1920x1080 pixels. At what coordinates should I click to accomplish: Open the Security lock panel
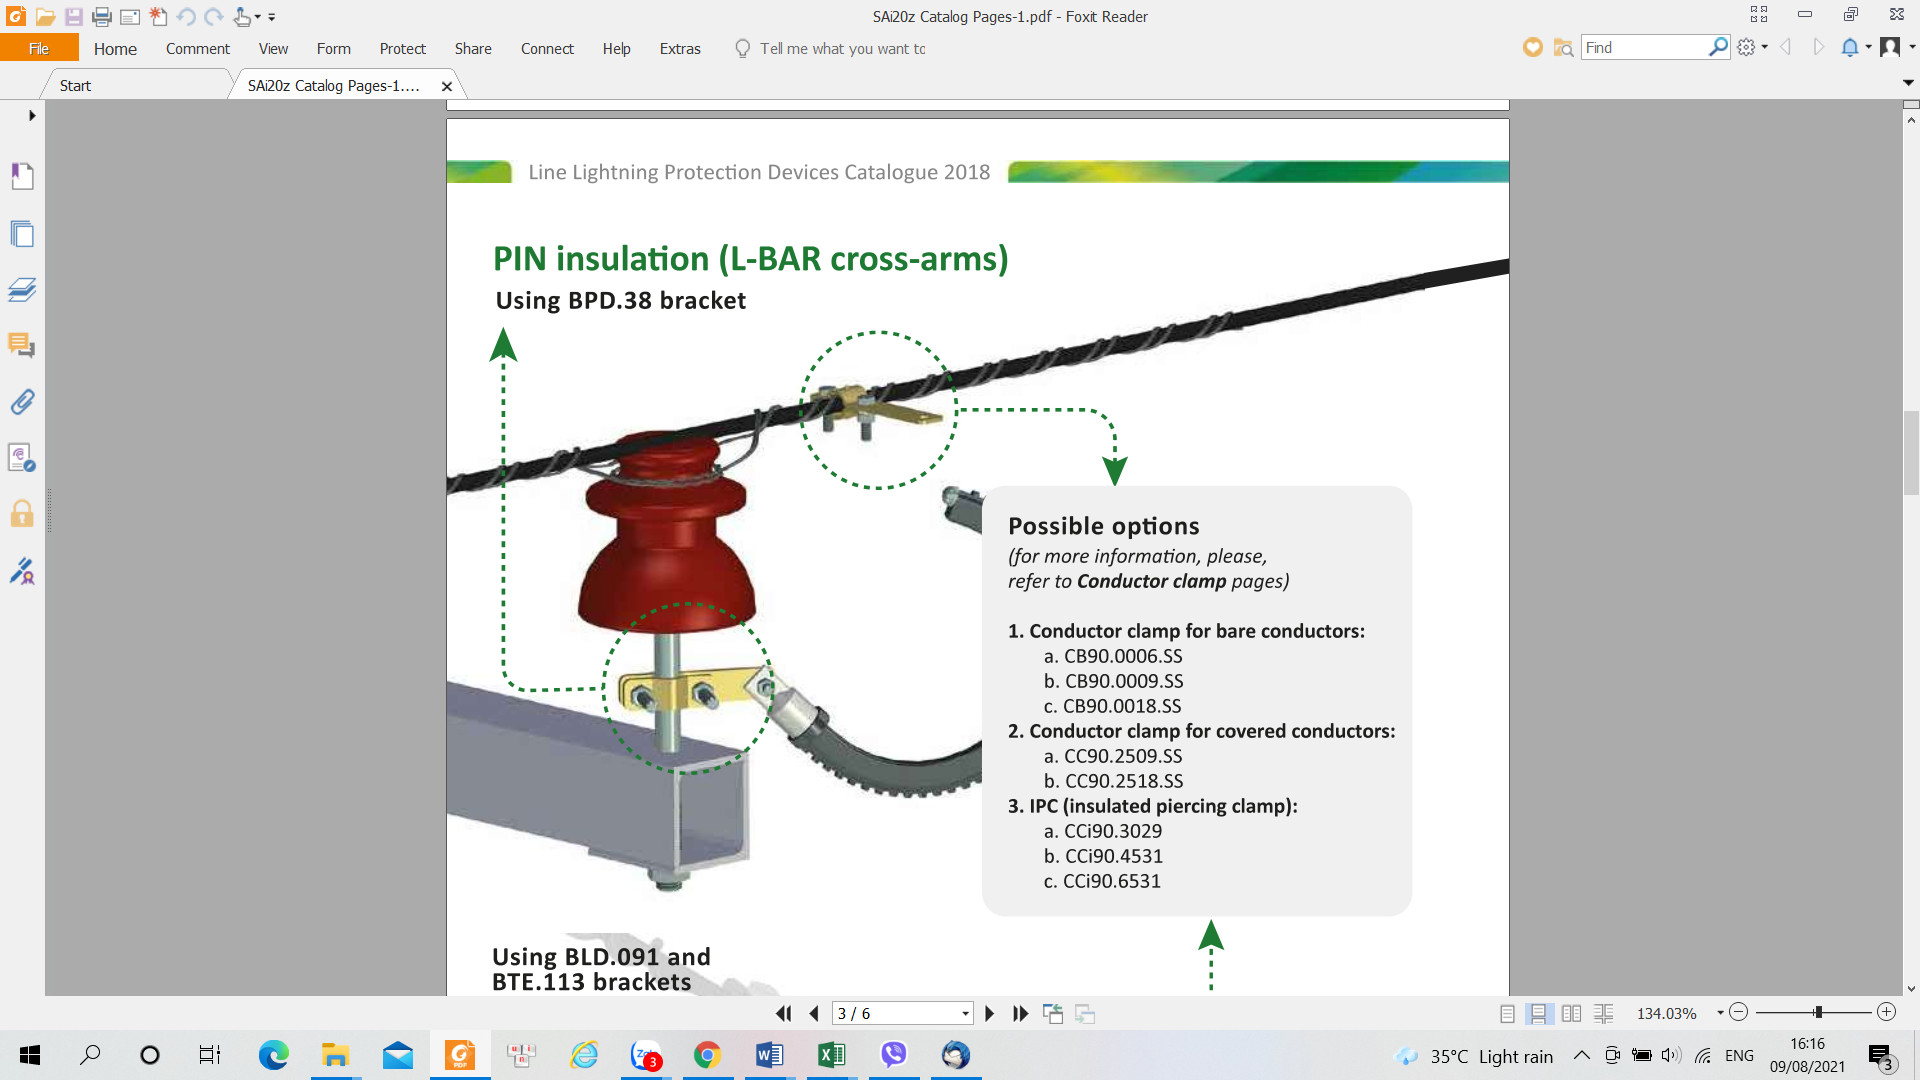click(22, 514)
